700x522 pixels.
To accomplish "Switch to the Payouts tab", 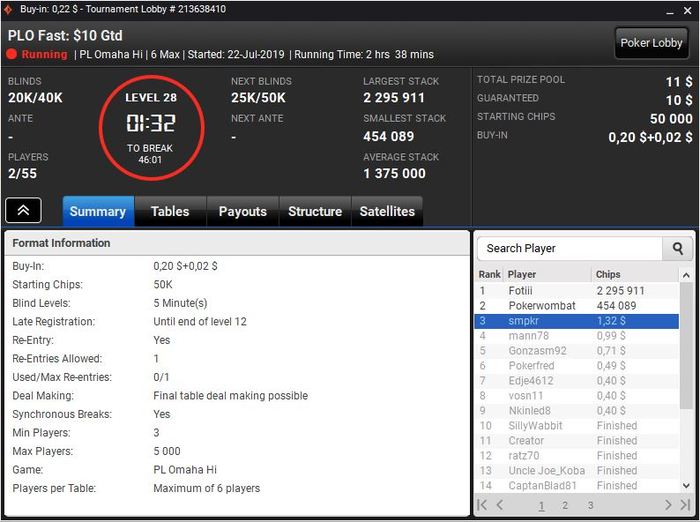I will pyautogui.click(x=242, y=211).
